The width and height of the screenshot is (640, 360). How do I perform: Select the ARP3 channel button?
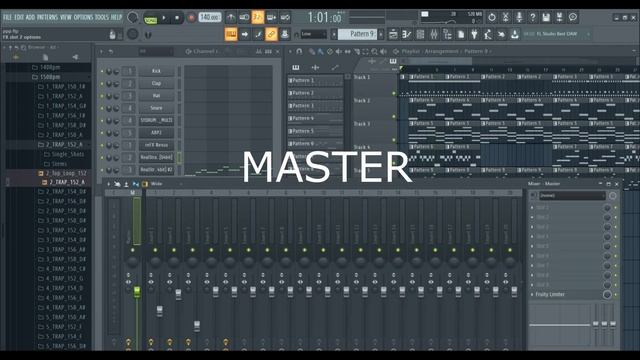click(x=156, y=133)
